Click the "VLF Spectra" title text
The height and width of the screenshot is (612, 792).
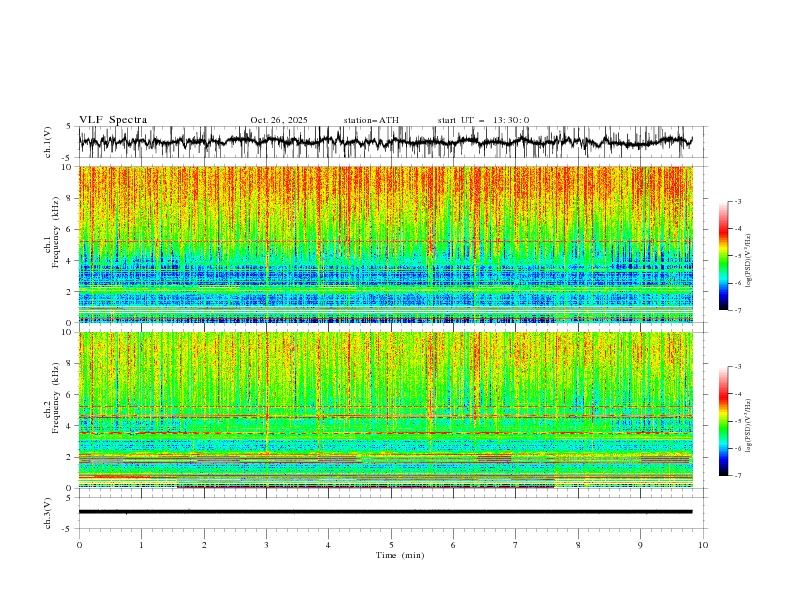tap(113, 120)
